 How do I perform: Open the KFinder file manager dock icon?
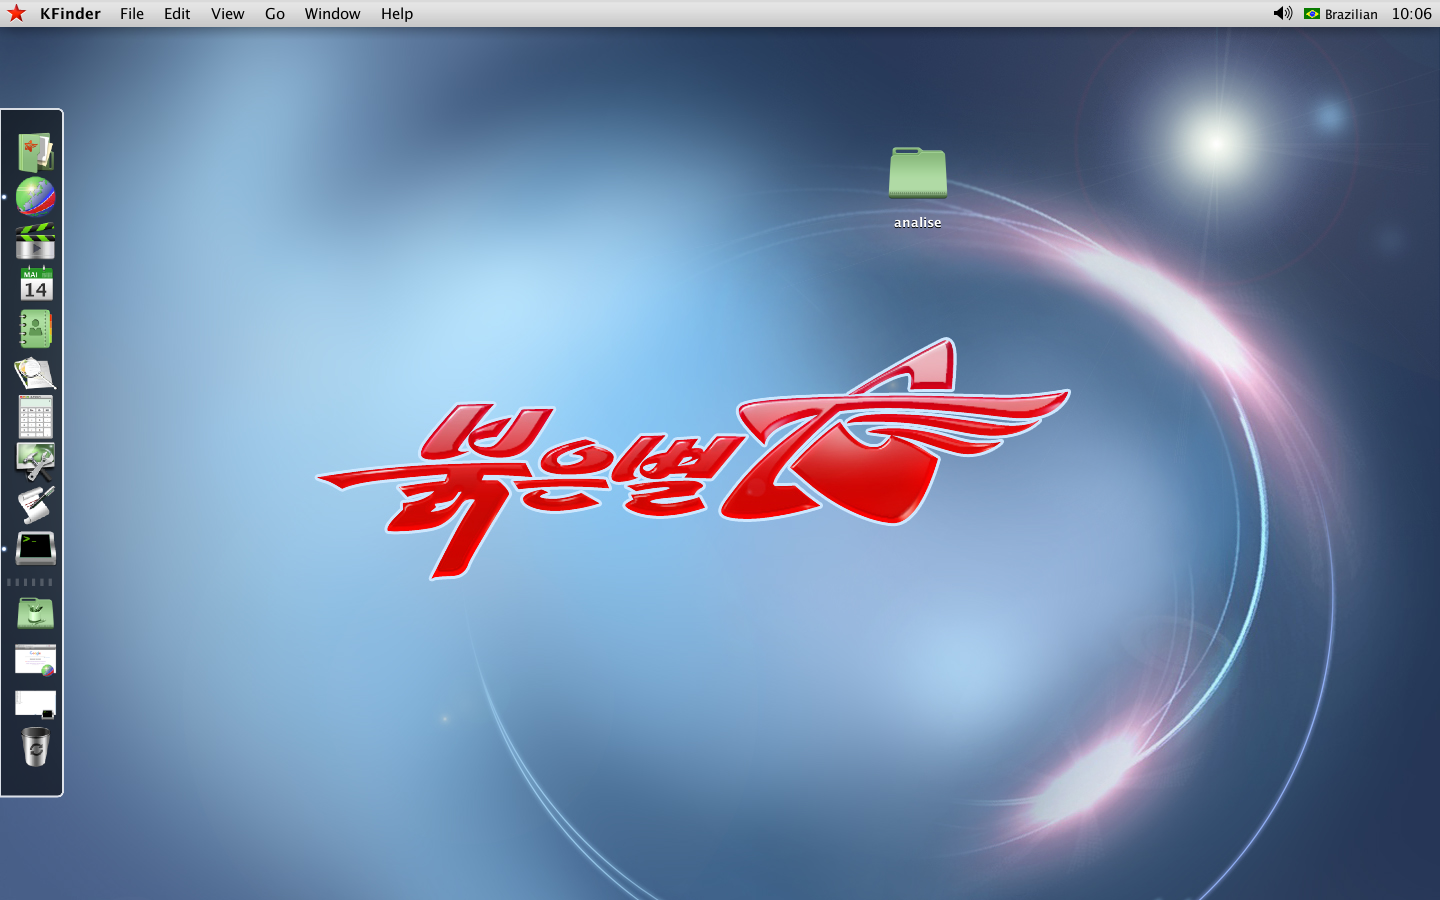point(35,152)
